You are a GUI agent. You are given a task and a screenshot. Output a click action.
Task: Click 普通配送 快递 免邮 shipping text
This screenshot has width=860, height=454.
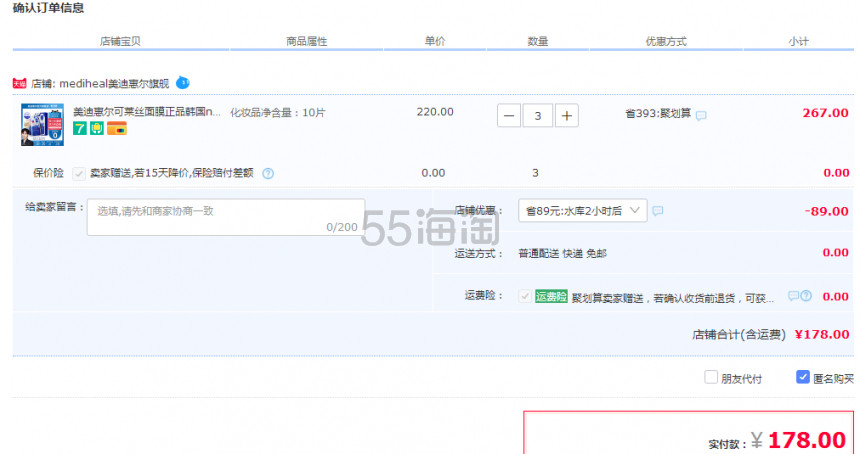[562, 253]
